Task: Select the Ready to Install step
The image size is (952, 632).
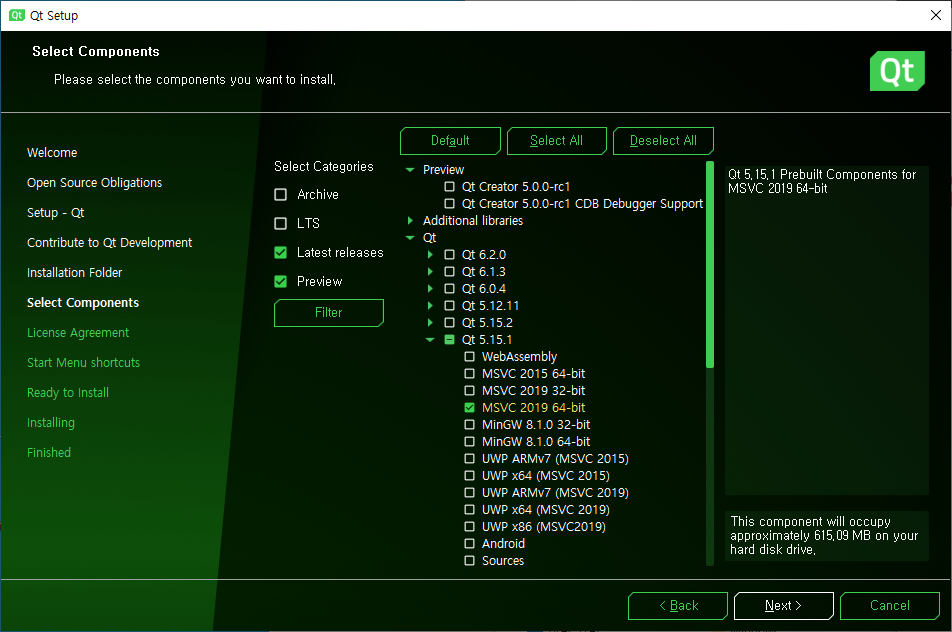Action: tap(68, 393)
